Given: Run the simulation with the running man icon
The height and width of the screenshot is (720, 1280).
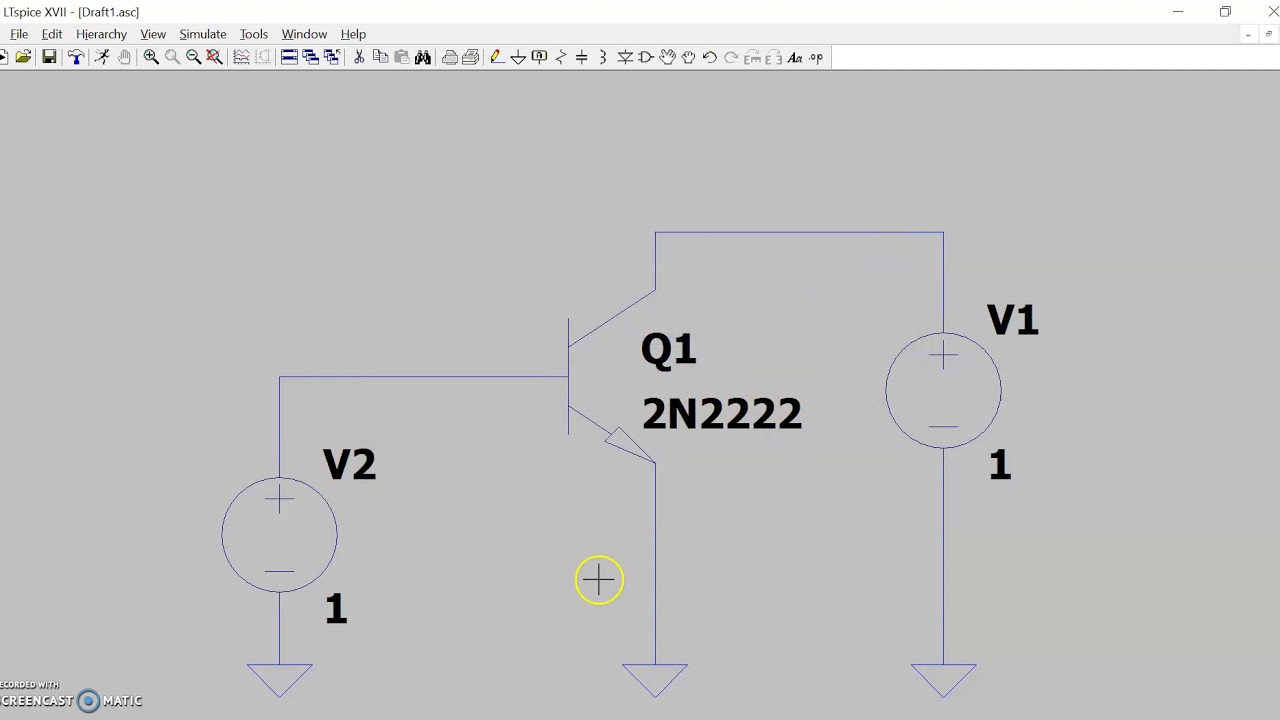Looking at the screenshot, I should tap(102, 58).
